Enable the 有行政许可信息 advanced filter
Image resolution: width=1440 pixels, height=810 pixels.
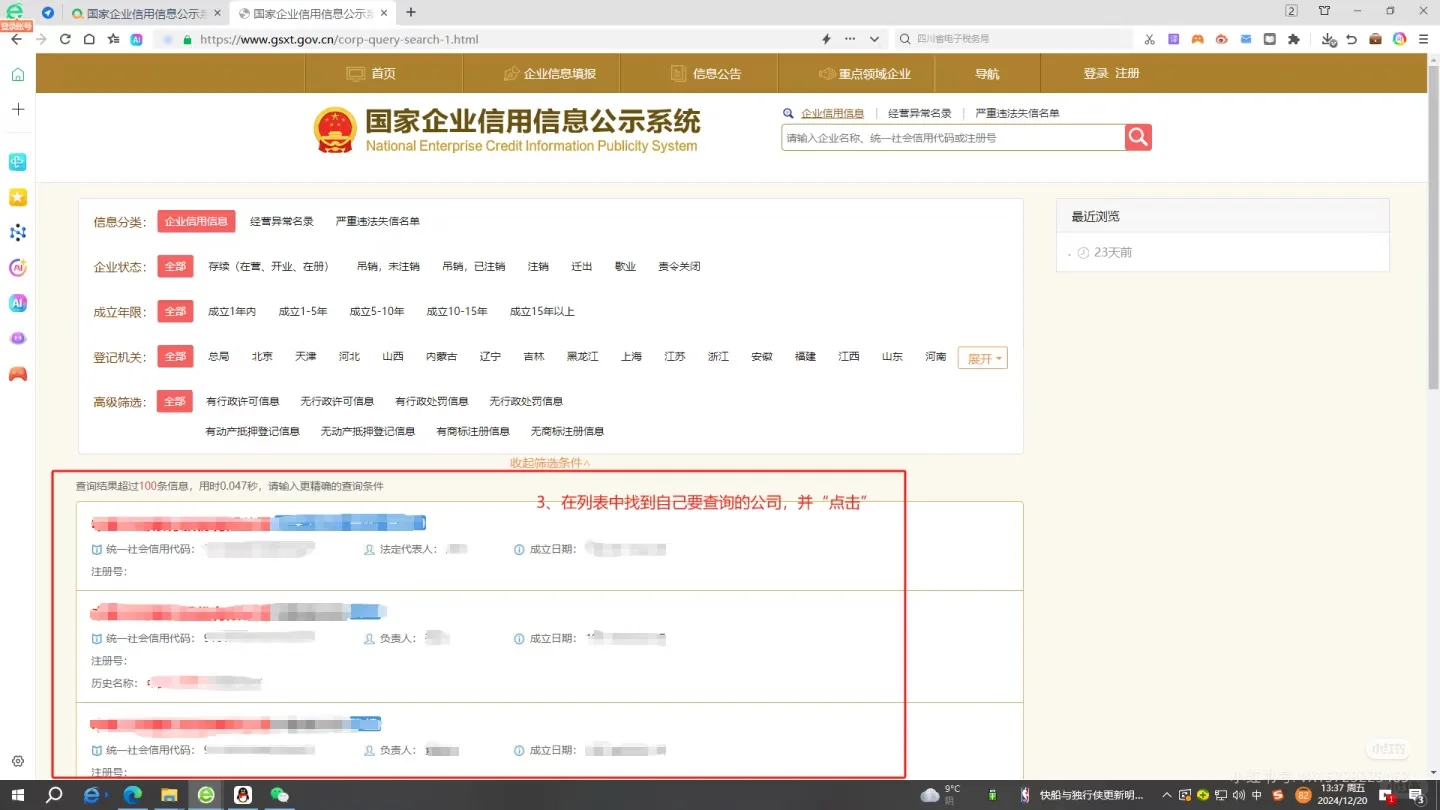(x=242, y=401)
